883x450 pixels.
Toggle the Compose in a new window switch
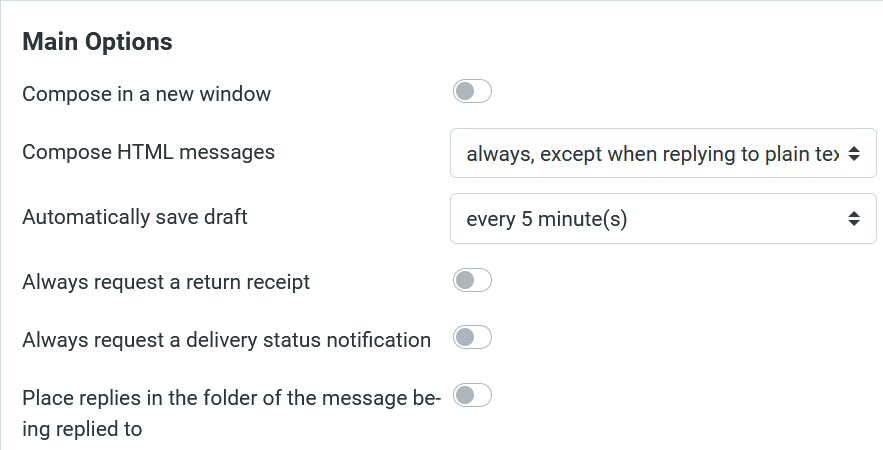click(472, 93)
